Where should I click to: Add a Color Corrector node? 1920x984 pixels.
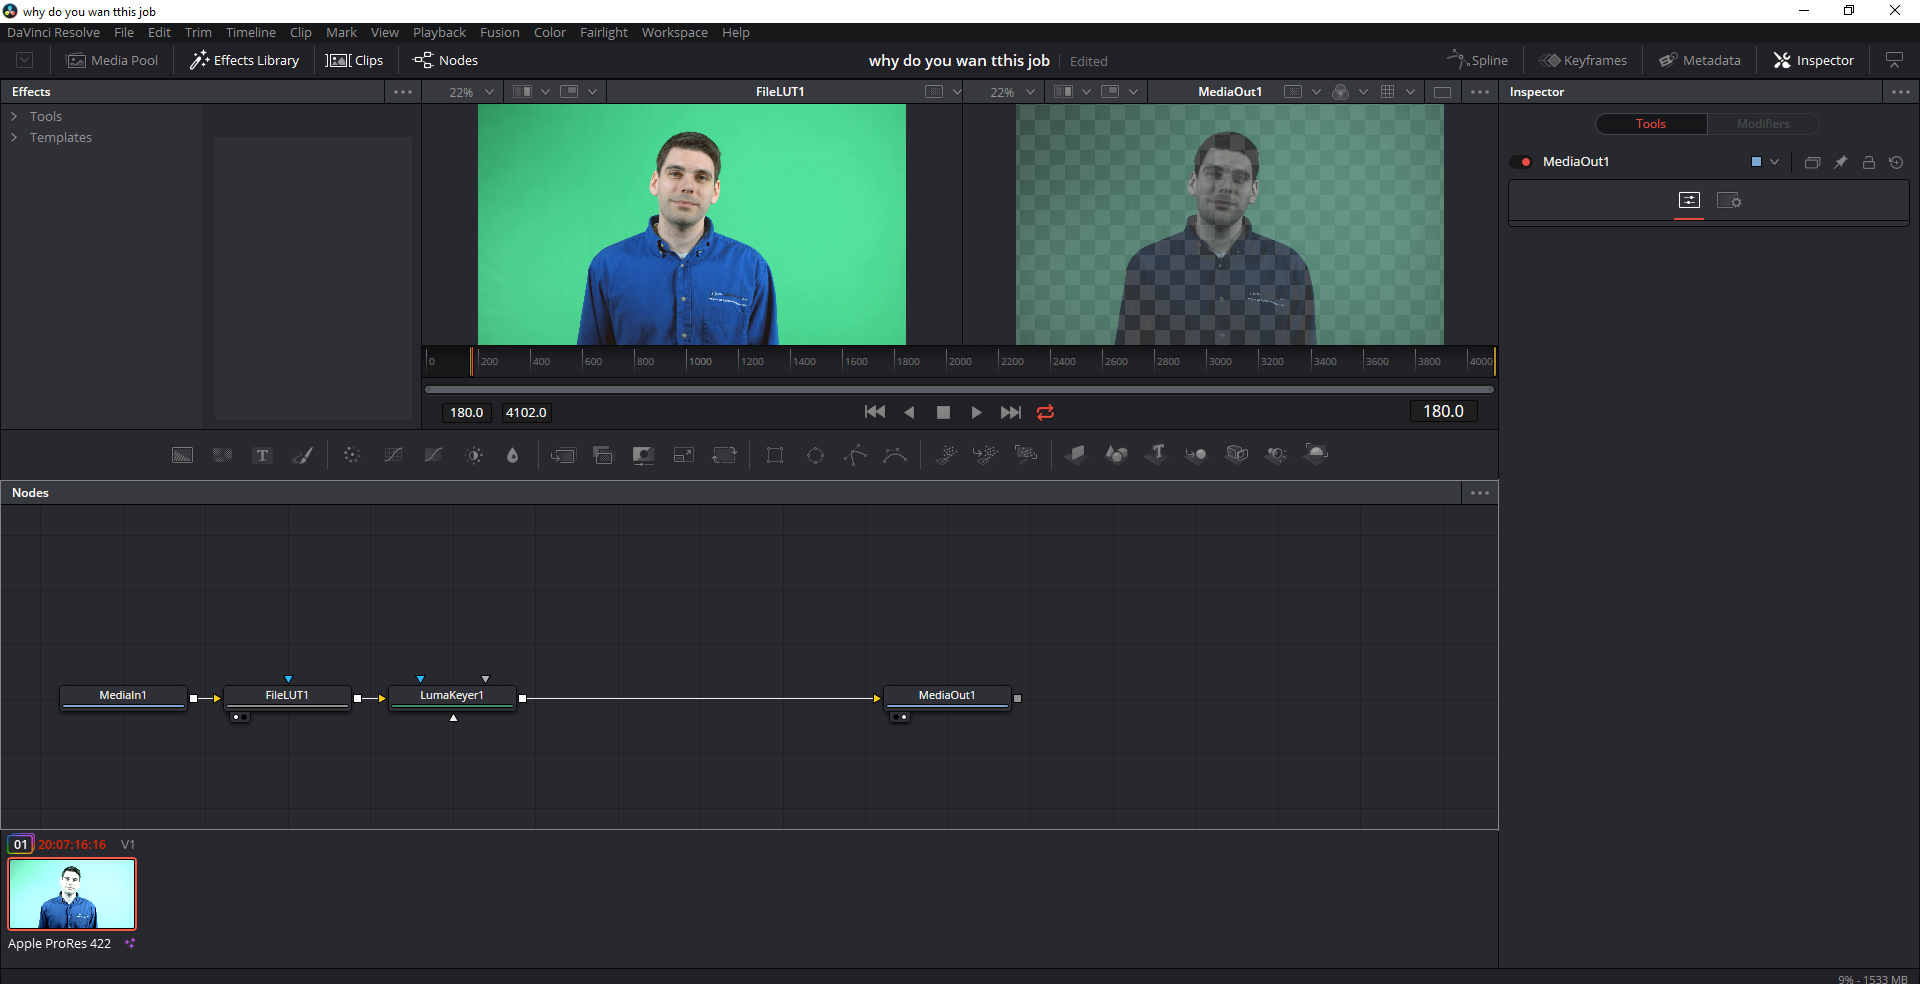coord(352,455)
